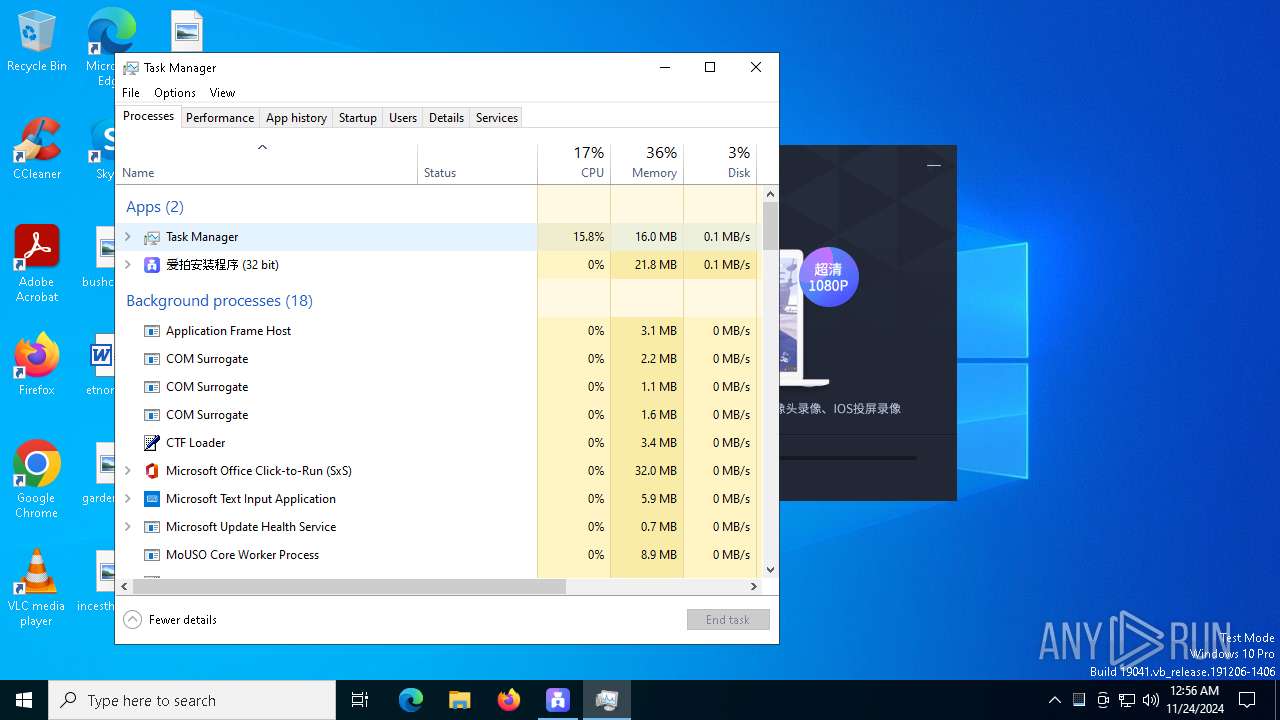Click the Background processes (18) heading

[x=219, y=301]
